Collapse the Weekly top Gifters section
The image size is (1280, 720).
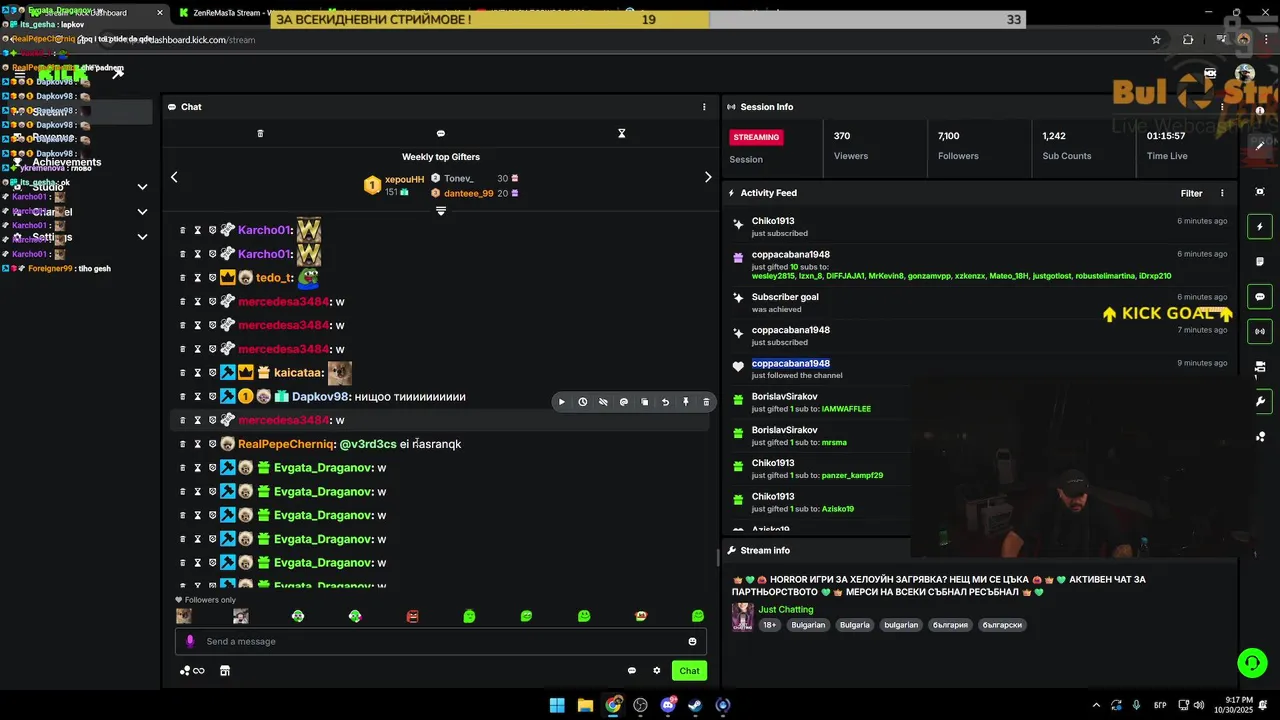tap(441, 211)
